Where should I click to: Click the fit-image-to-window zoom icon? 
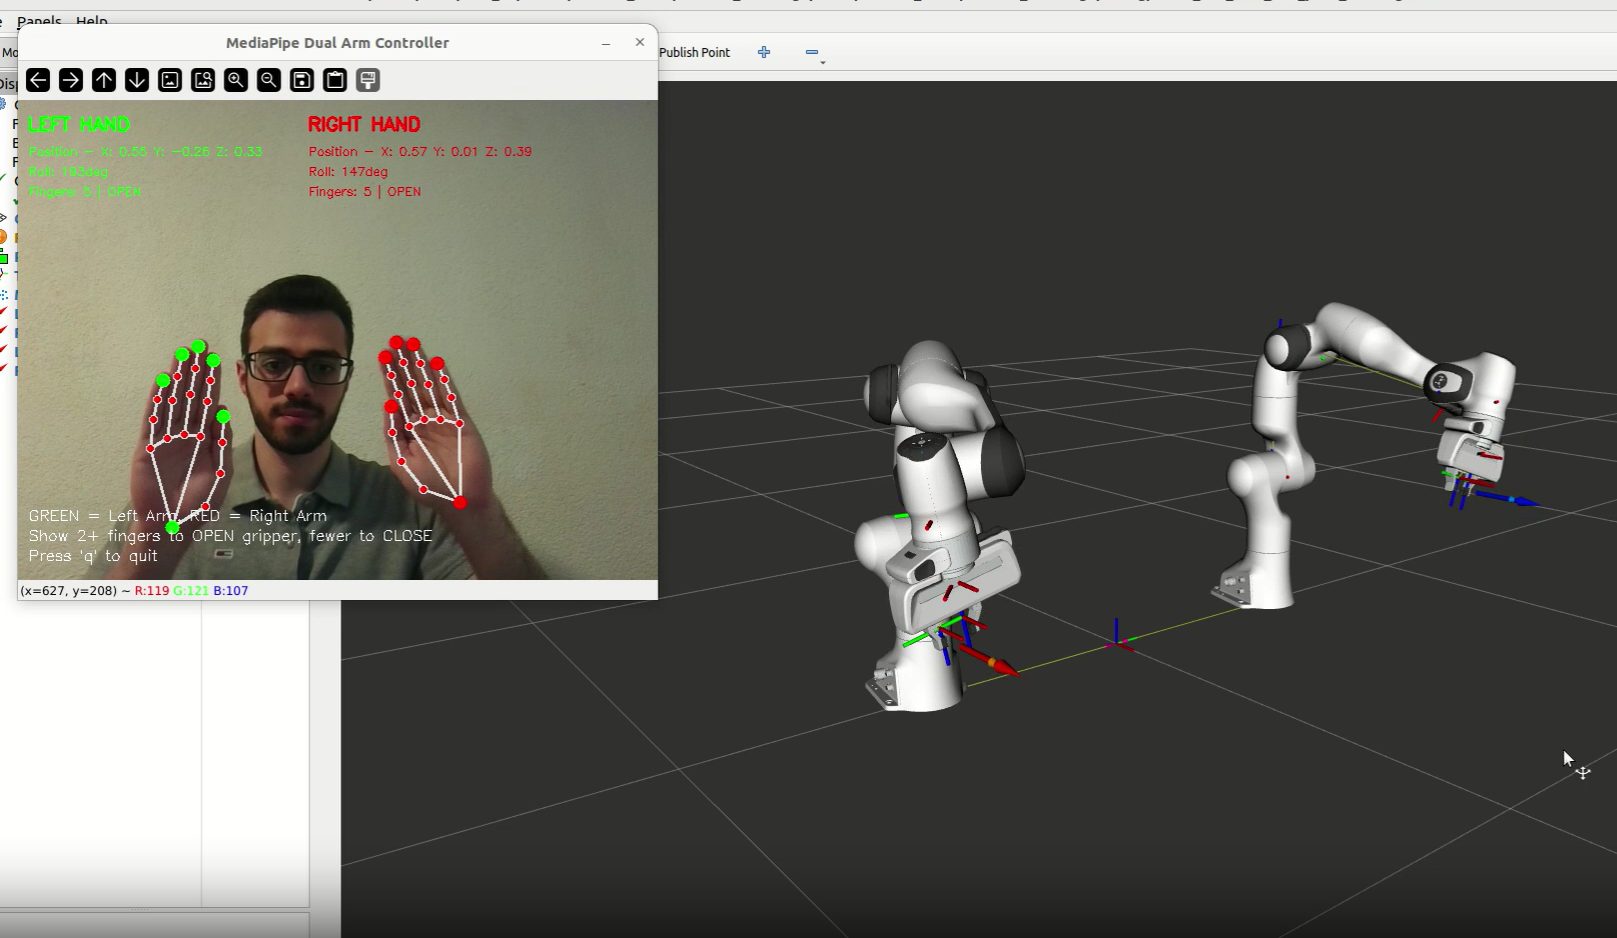point(203,80)
